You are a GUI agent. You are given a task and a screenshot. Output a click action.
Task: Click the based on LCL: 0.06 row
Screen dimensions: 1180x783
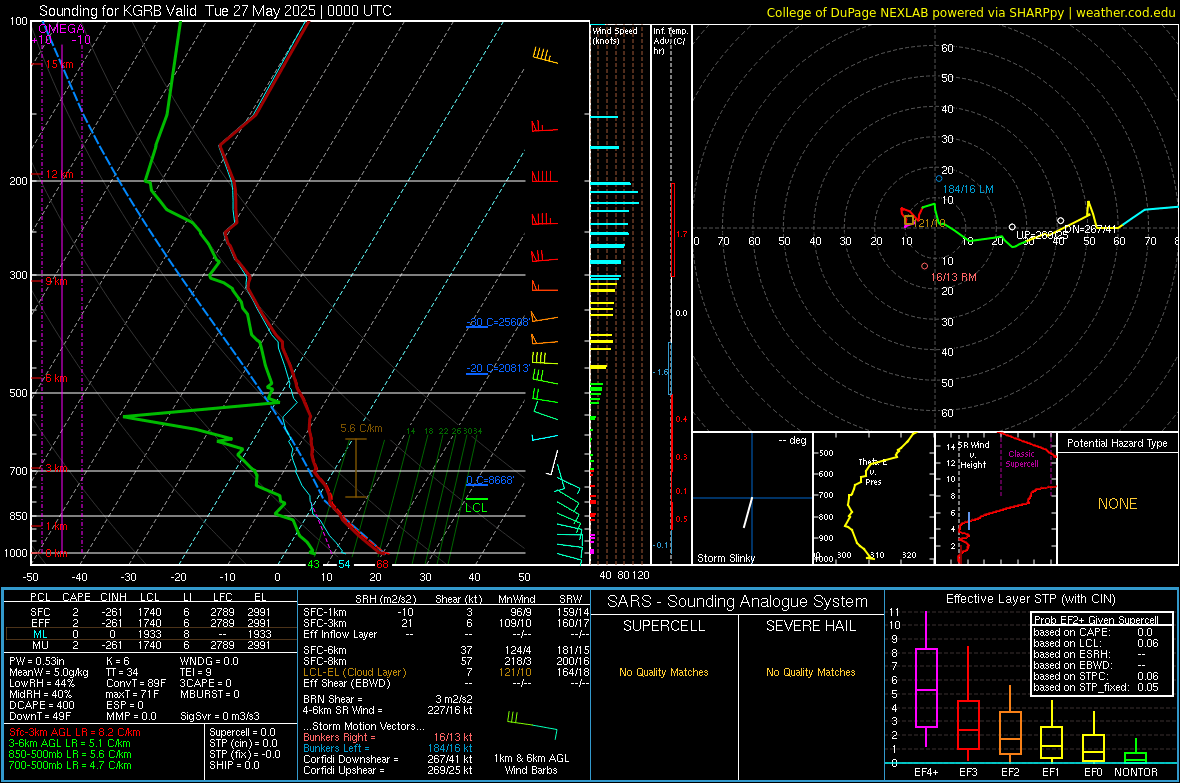click(1096, 643)
